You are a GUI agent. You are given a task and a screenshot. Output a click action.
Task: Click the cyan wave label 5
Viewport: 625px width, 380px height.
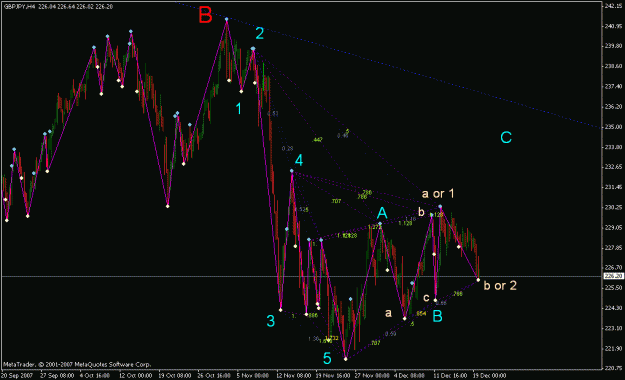pos(327,358)
